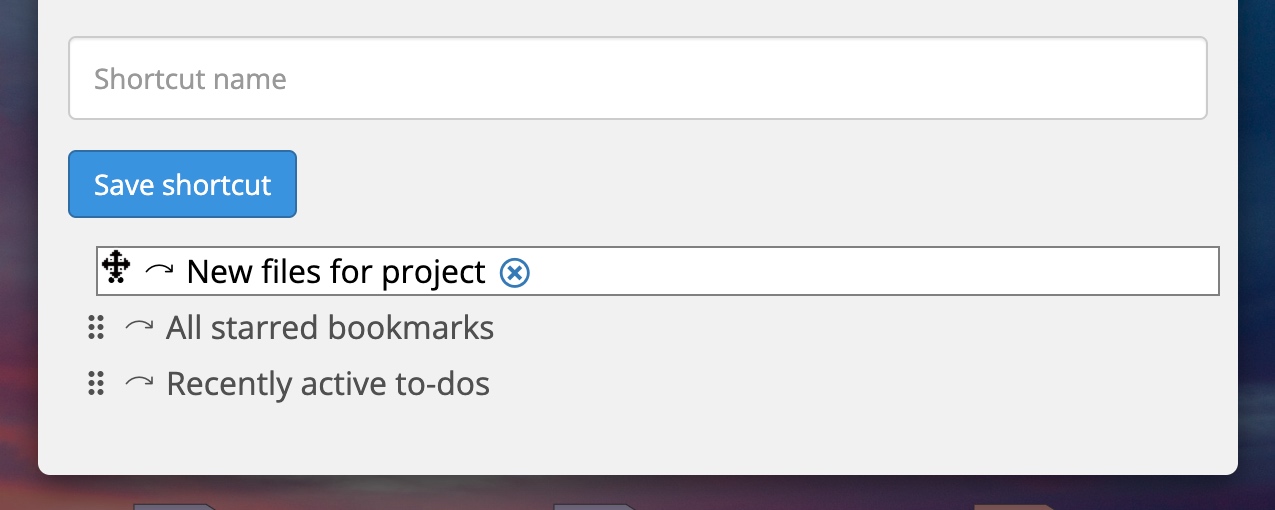Grab the drag handle for Recently active to-dos

96,384
